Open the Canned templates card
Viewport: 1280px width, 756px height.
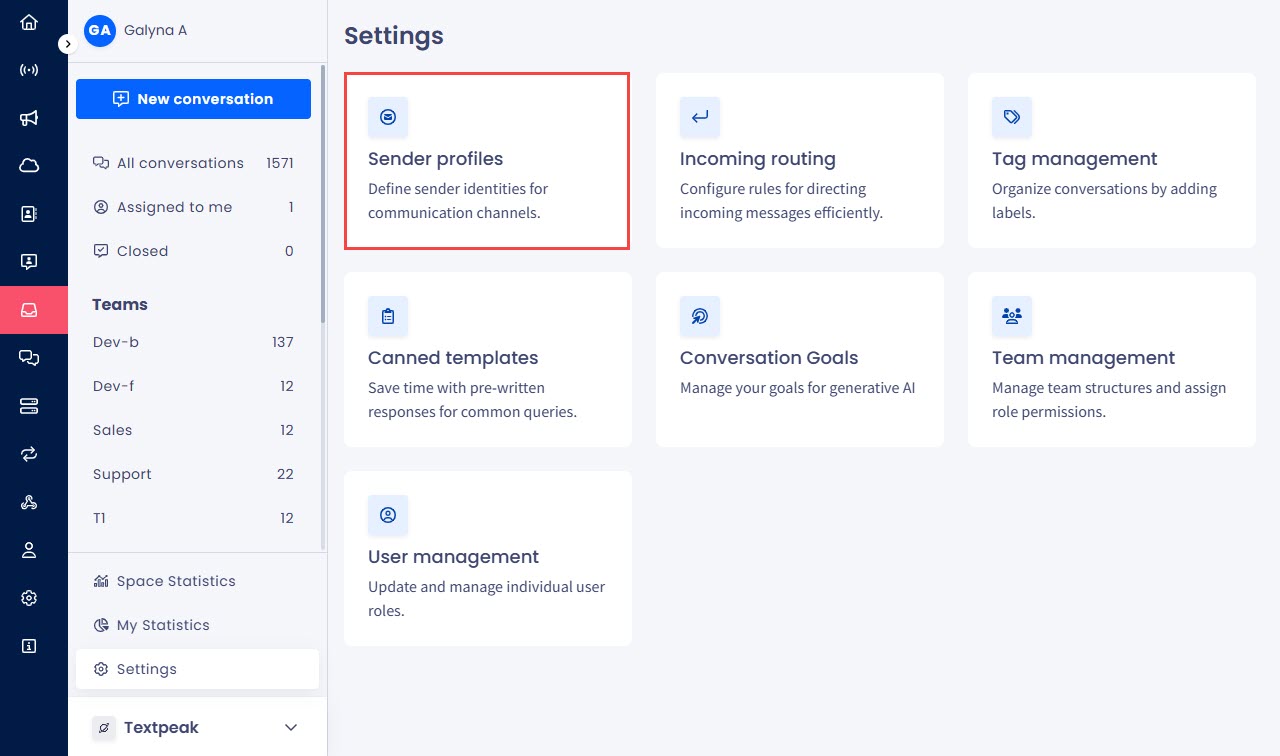click(x=488, y=359)
